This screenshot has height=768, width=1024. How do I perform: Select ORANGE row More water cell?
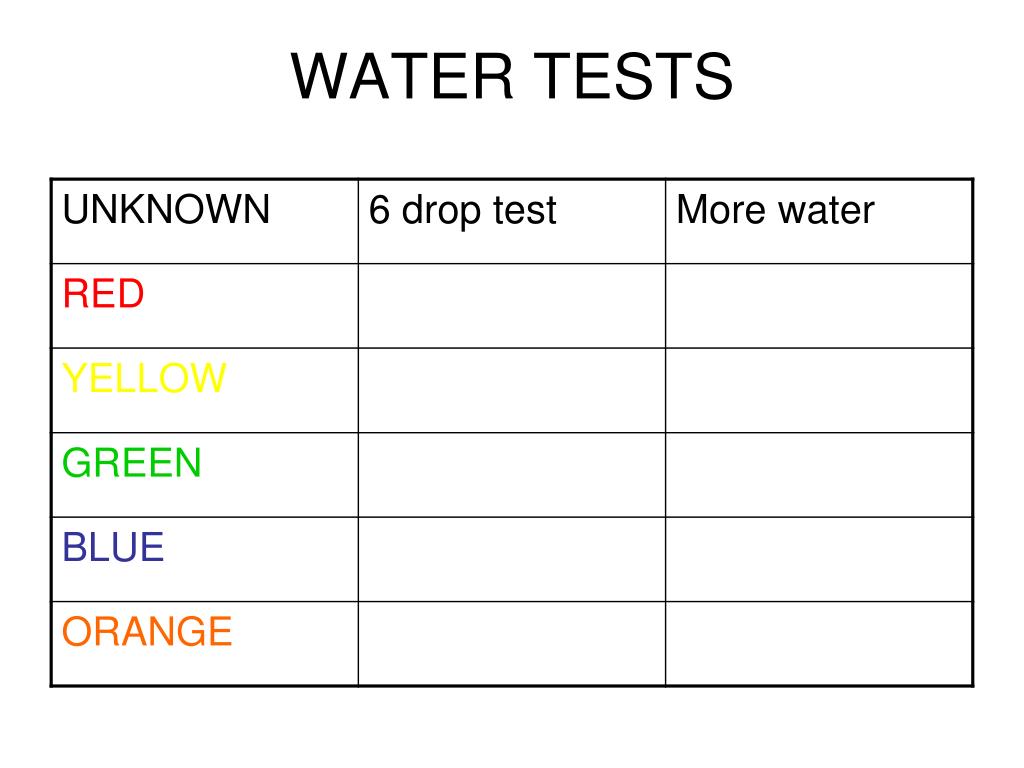[819, 643]
